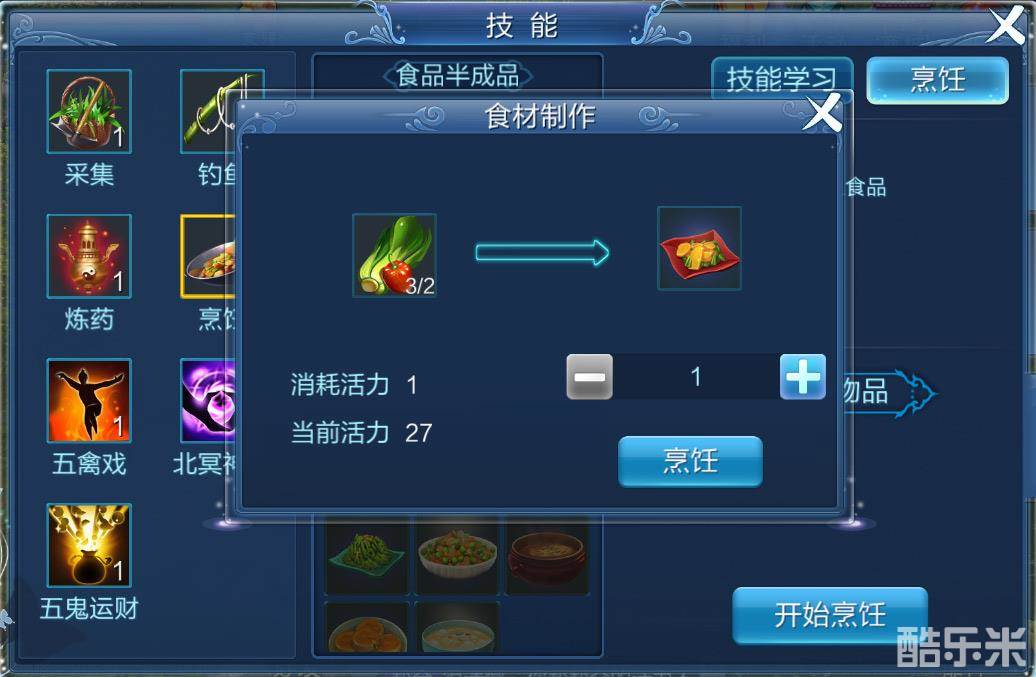This screenshot has width=1036, height=677.
Task: Click the 烹饪 button in the dialog
Action: click(x=690, y=462)
